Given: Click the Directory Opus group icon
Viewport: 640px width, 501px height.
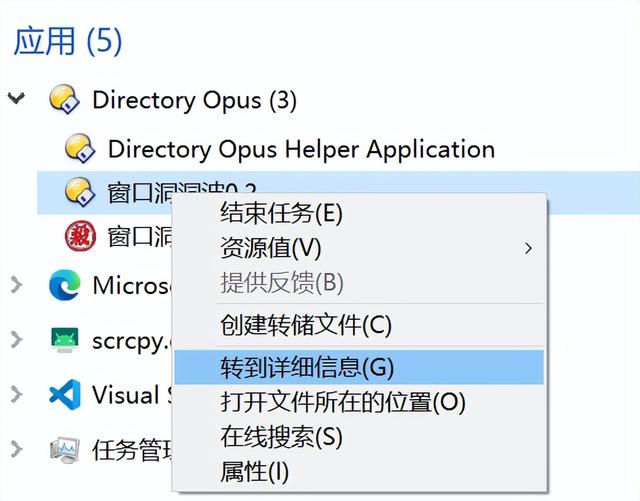Looking at the screenshot, I should point(64,99).
